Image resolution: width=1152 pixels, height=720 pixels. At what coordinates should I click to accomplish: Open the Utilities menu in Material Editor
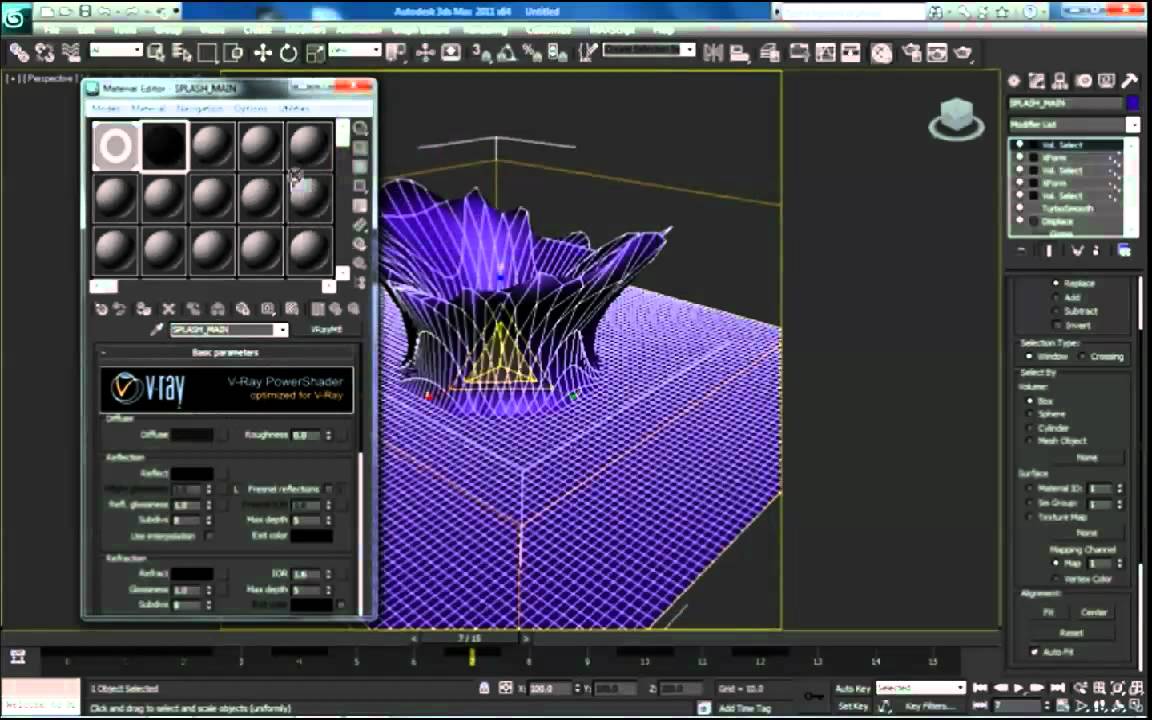[x=295, y=108]
